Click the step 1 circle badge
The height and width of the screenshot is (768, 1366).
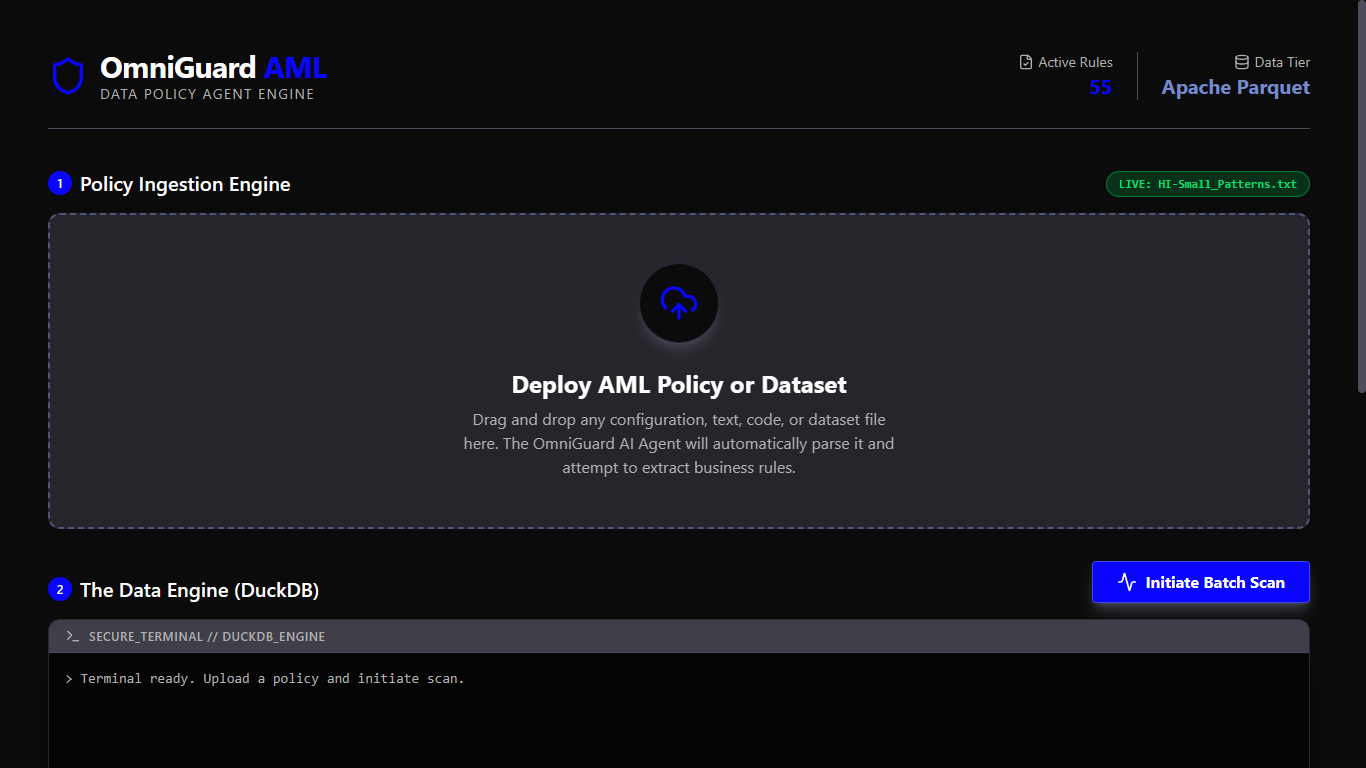click(60, 184)
